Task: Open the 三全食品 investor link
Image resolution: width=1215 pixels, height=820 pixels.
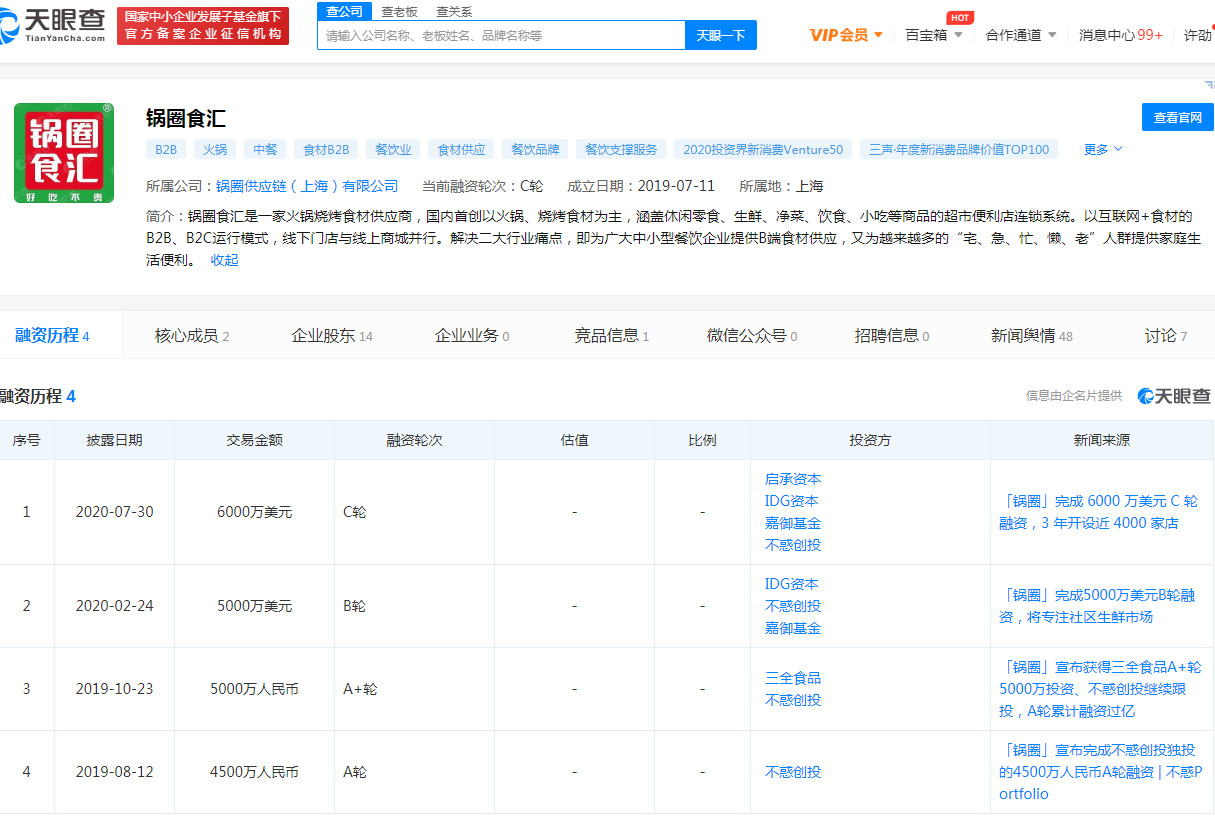Action: coord(793,678)
